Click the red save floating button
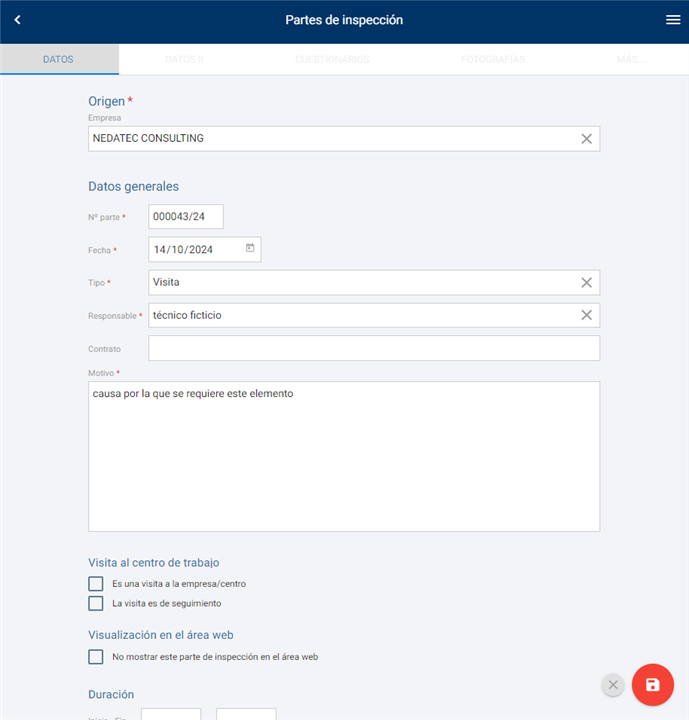689x720 pixels. 652,685
